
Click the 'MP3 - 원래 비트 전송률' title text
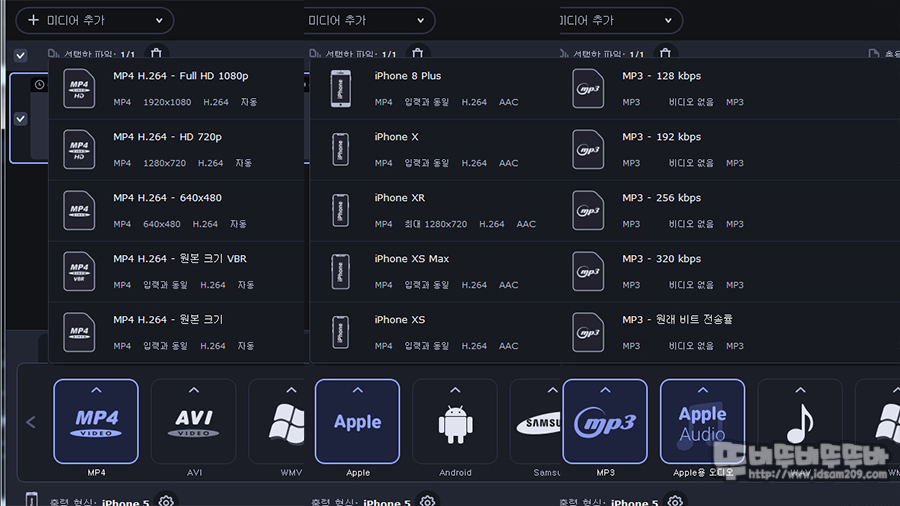(x=677, y=320)
